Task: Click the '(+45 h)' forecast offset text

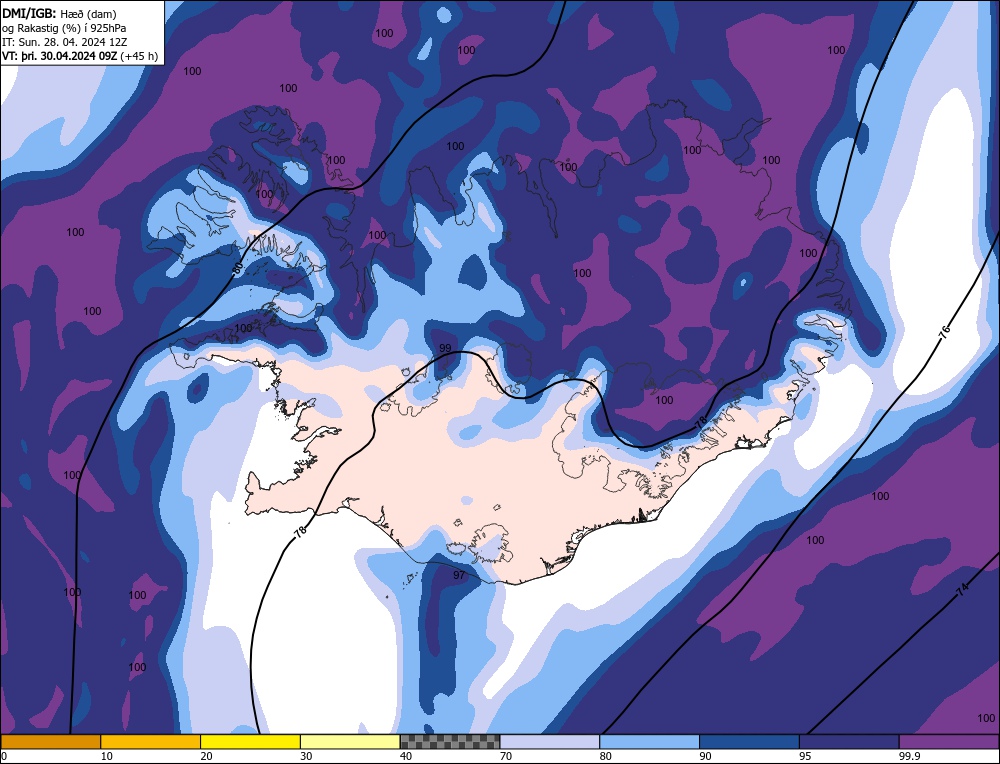Action: (139, 56)
